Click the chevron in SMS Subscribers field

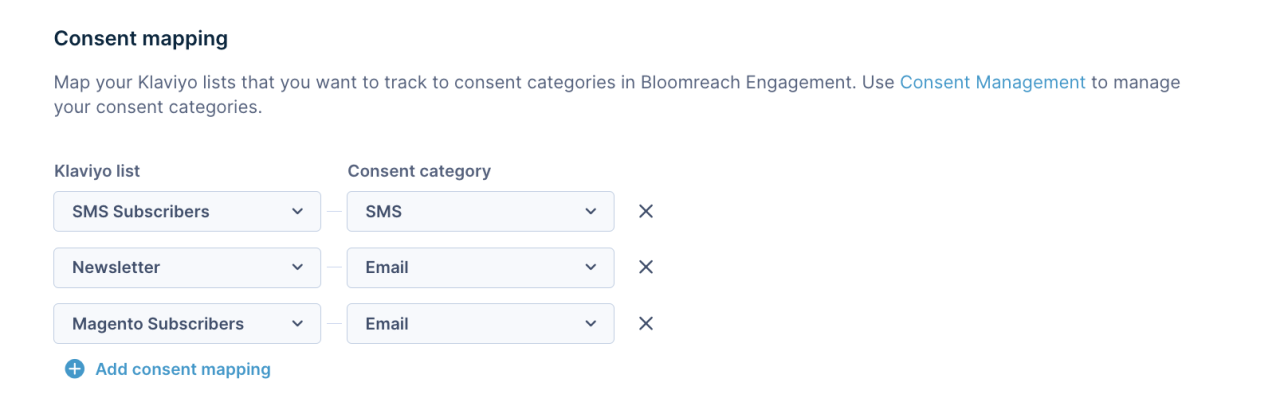coord(297,211)
